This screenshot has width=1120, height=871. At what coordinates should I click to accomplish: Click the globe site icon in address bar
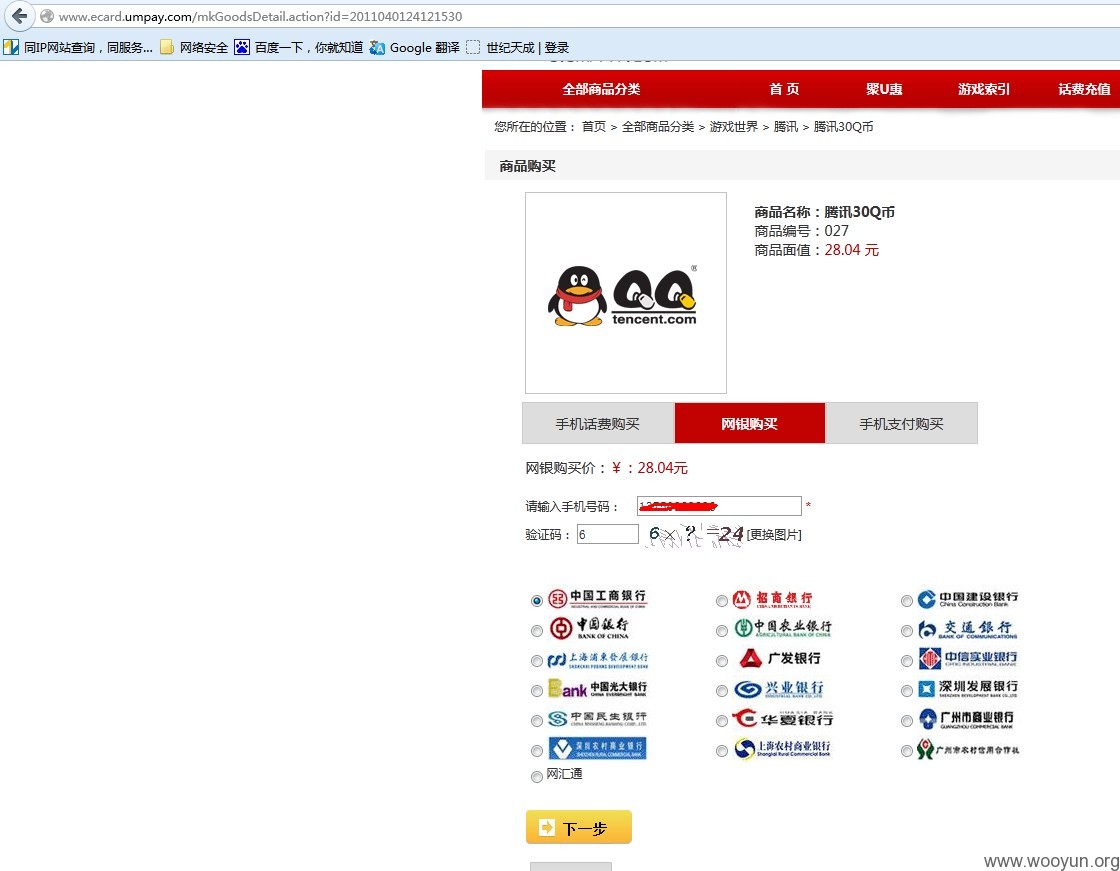(47, 16)
